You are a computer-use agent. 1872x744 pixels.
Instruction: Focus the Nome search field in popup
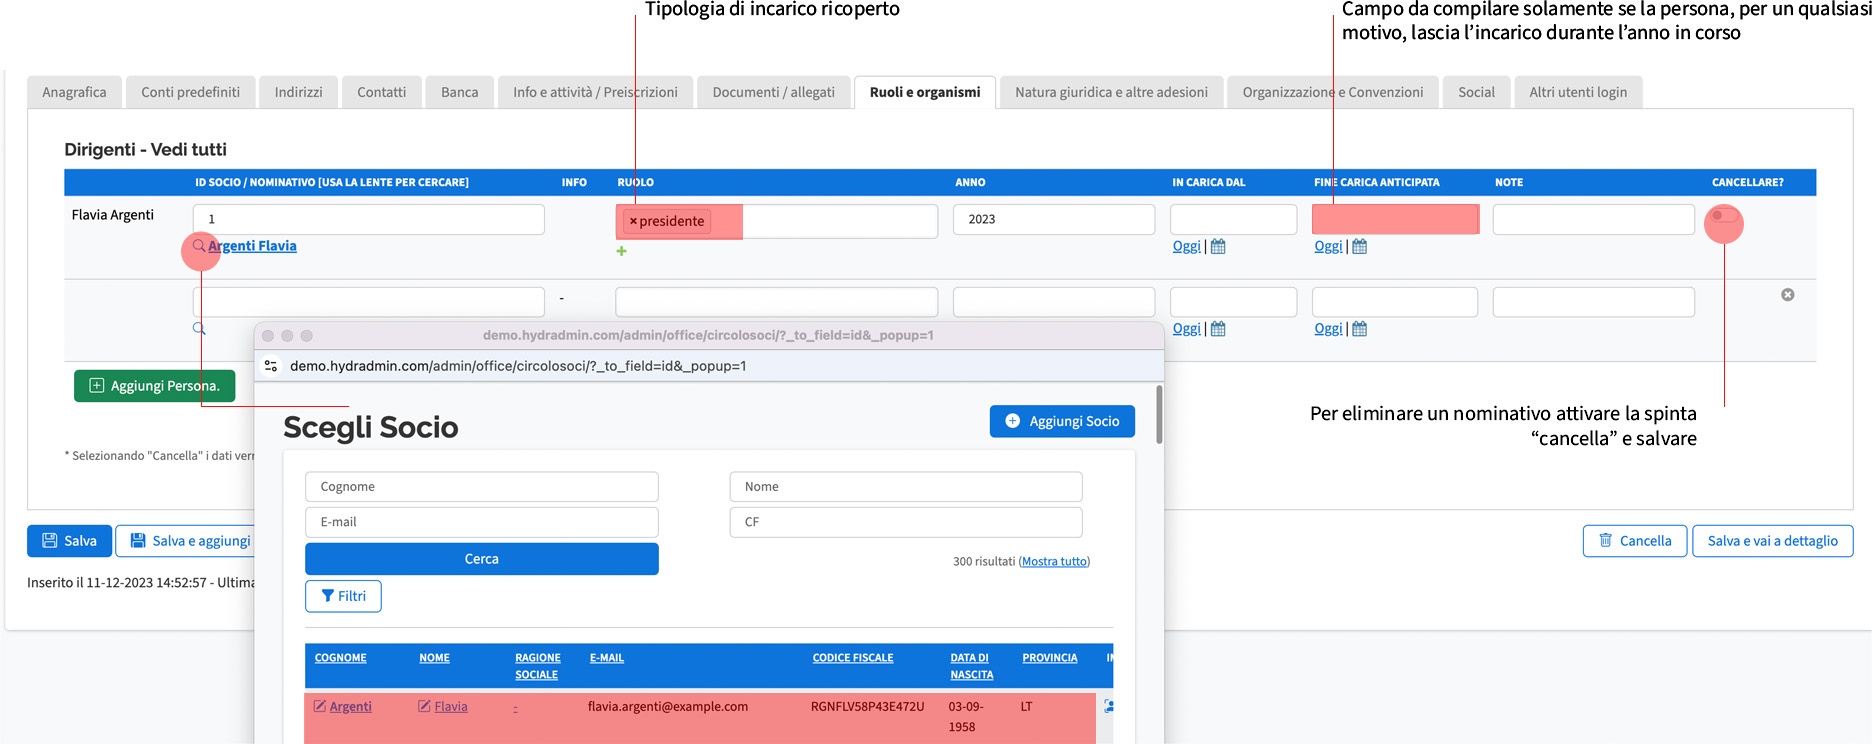(x=906, y=487)
